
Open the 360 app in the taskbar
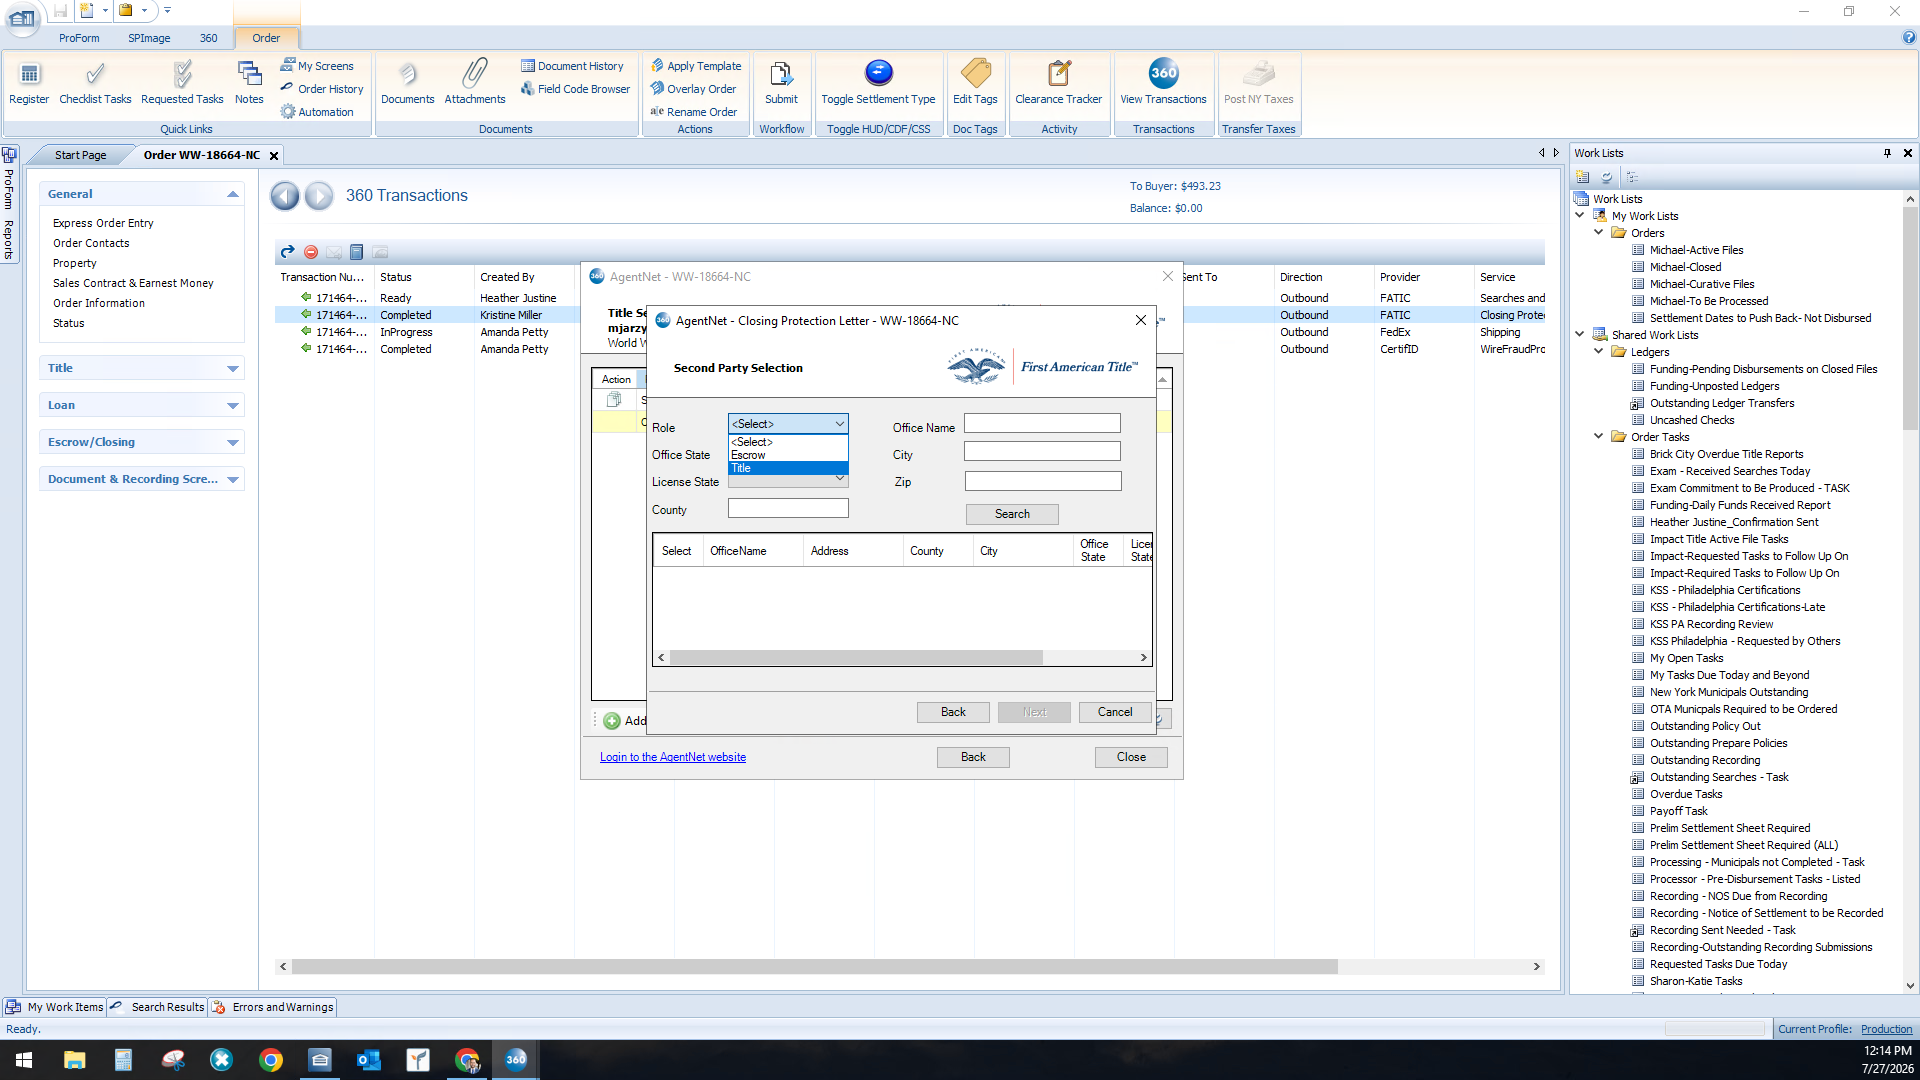(515, 1059)
